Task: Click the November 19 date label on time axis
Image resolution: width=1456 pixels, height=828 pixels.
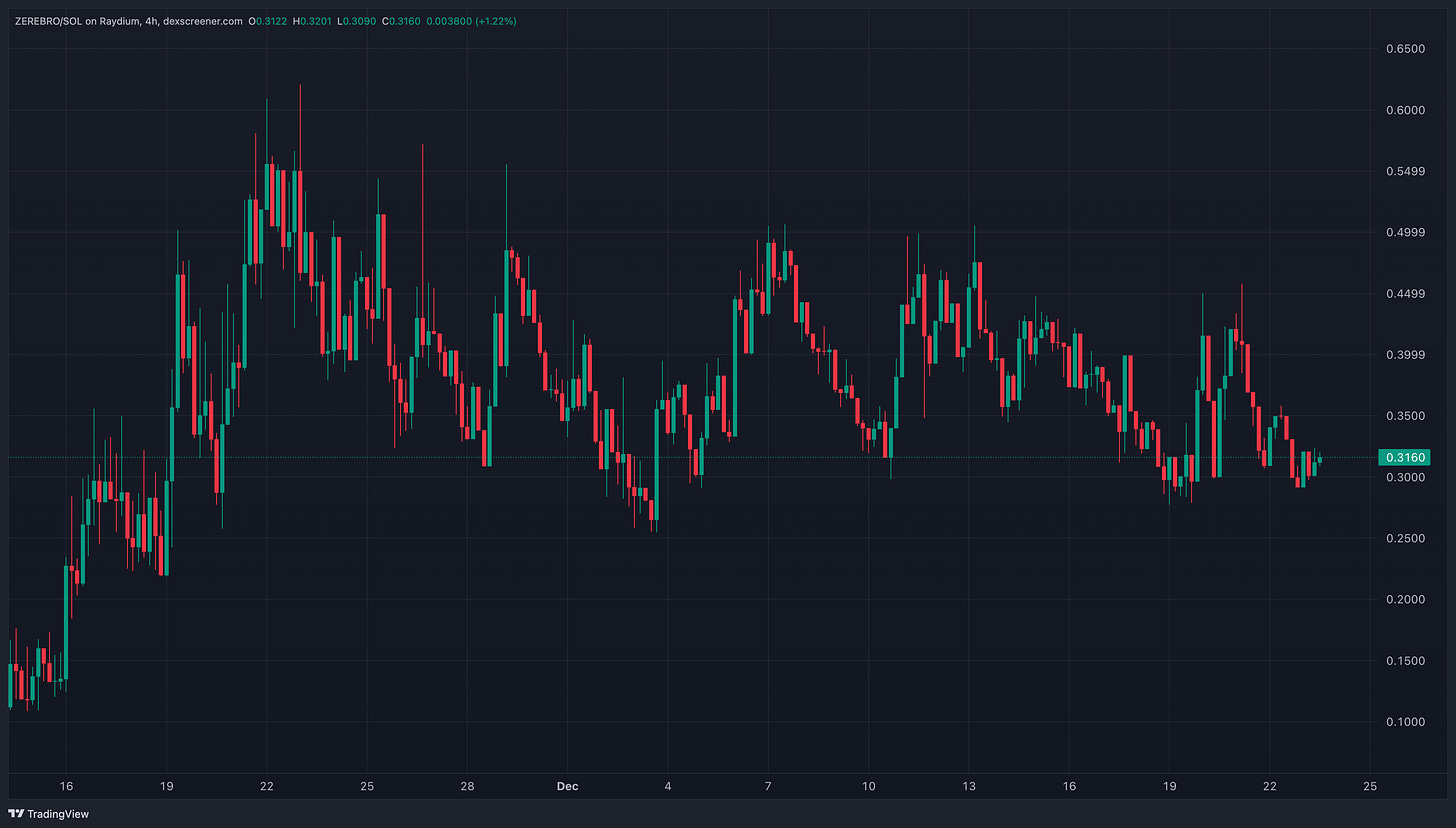Action: tap(166, 787)
